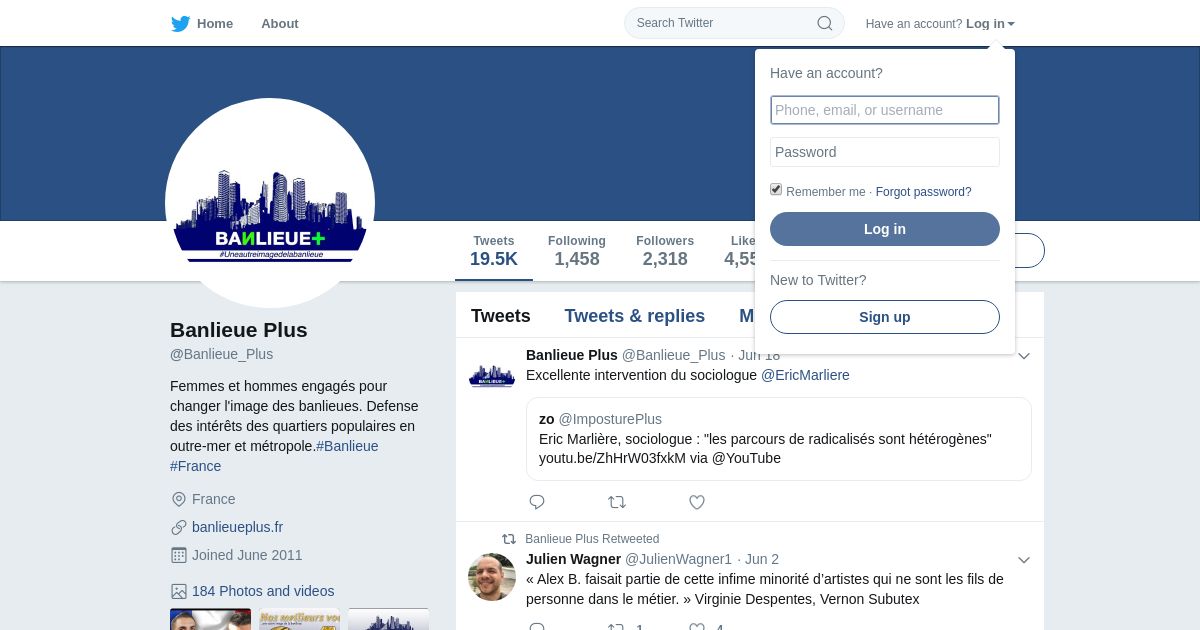
Task: View the Followers 2,318 list
Action: pos(665,252)
